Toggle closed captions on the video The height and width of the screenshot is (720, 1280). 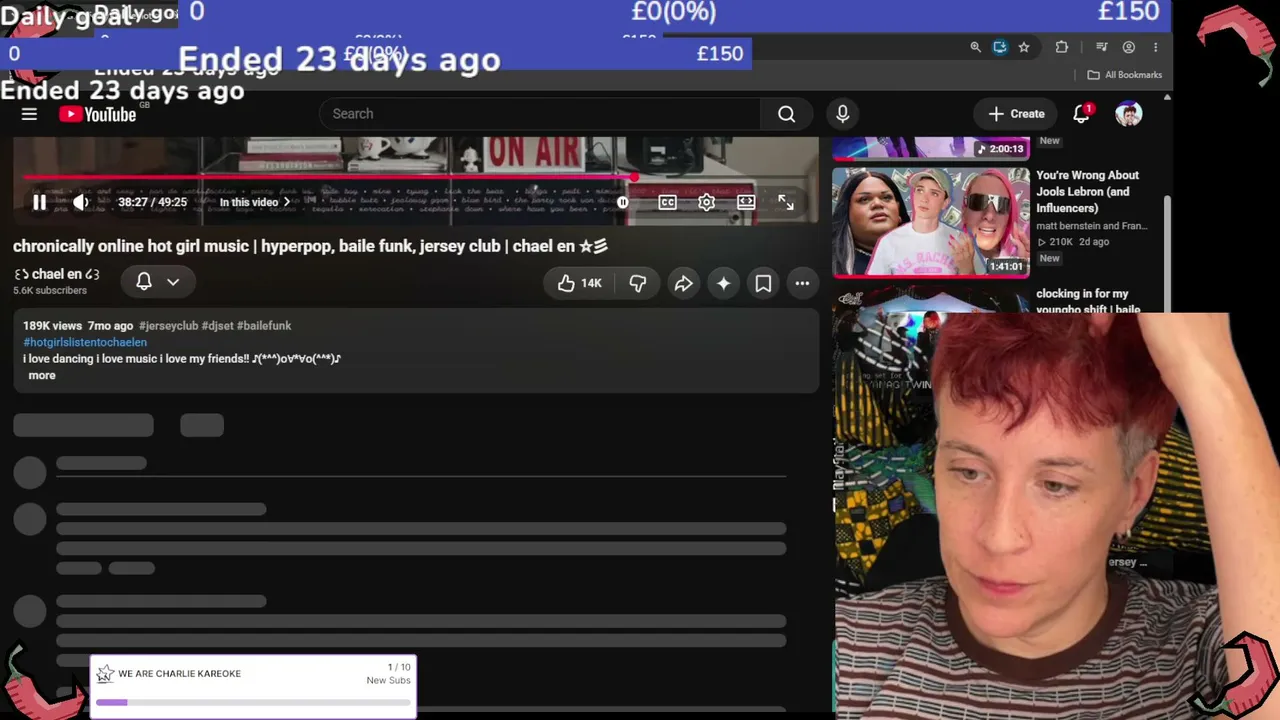[667, 202]
